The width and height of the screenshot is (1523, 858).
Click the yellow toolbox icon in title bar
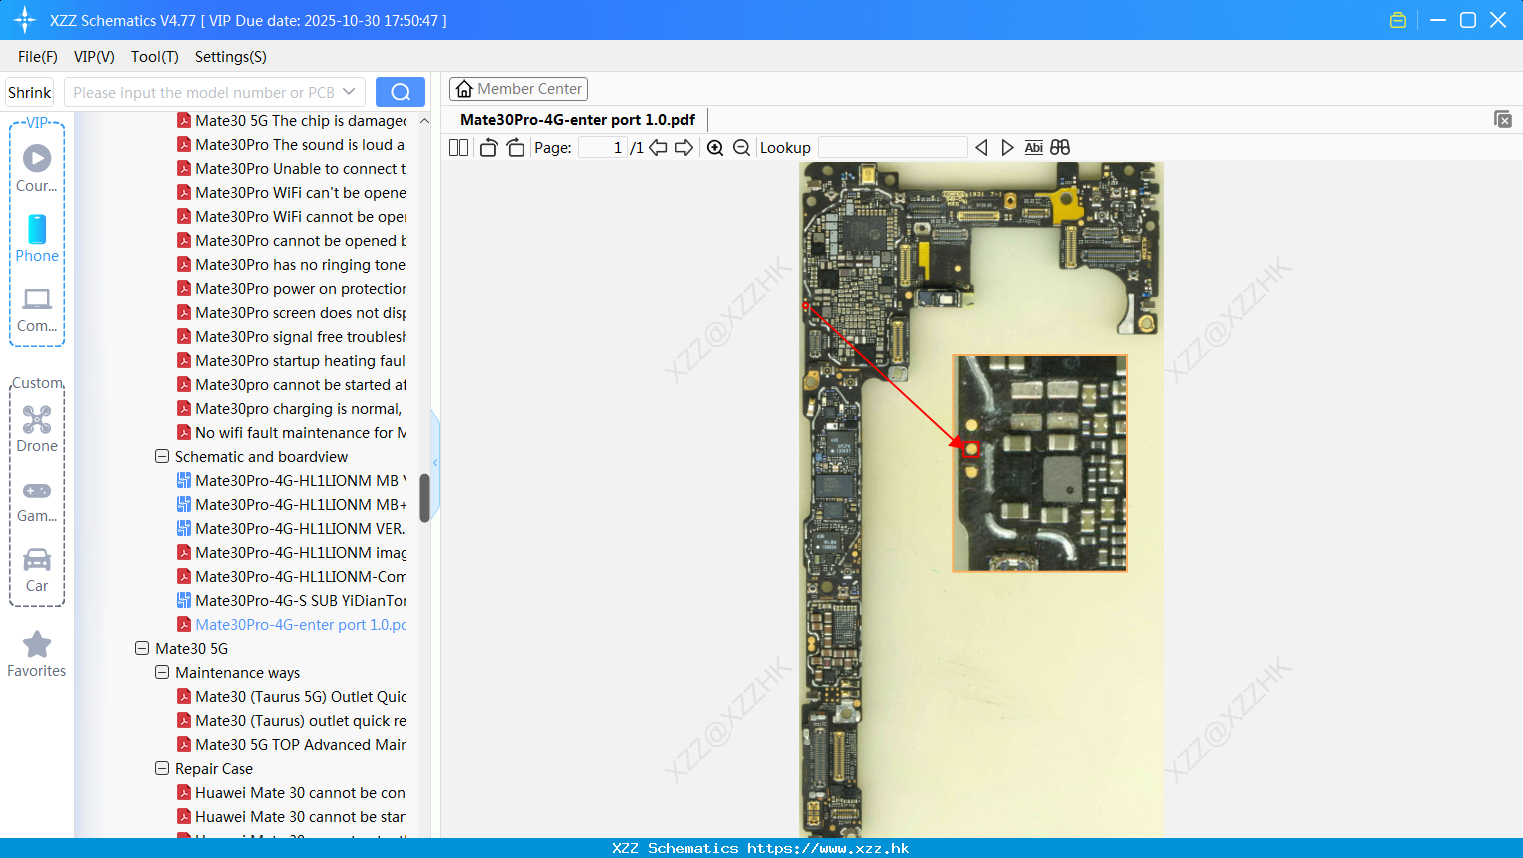(1398, 20)
